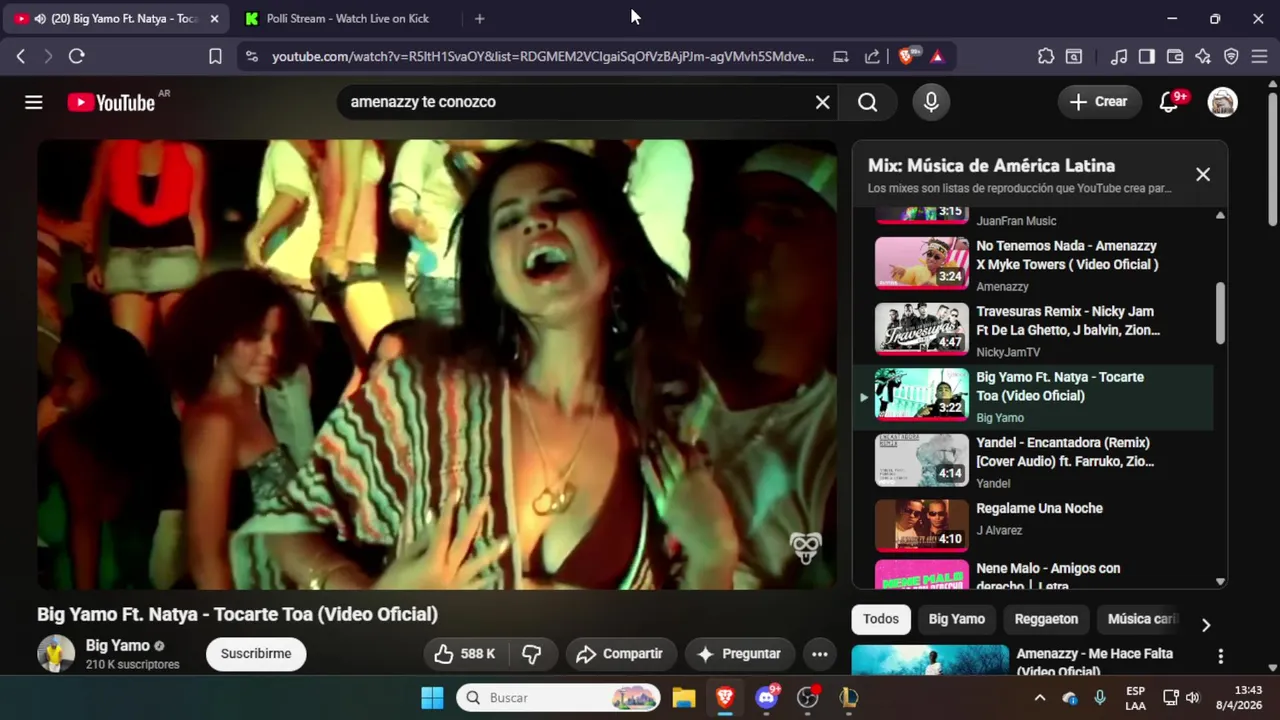Play Yandel Encantadora Remix in the mix
This screenshot has height=720, width=1280.
[1034, 461]
